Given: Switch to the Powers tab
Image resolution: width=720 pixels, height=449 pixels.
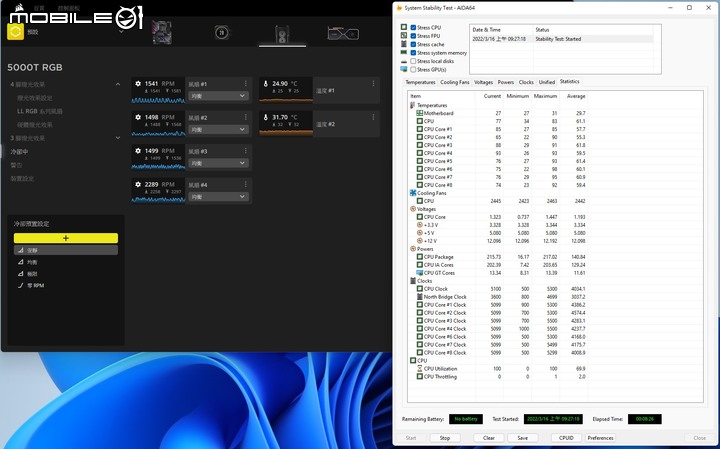Looking at the screenshot, I should (x=506, y=82).
